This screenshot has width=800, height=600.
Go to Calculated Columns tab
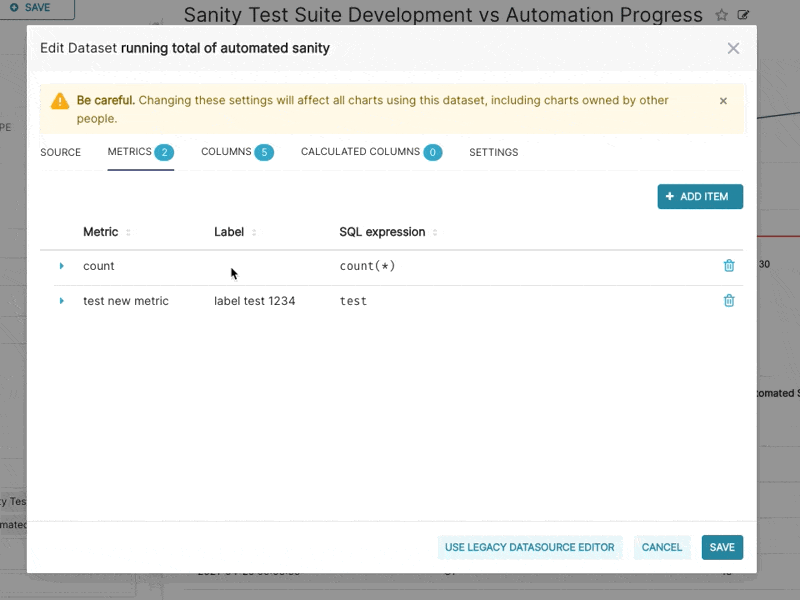[x=371, y=152]
